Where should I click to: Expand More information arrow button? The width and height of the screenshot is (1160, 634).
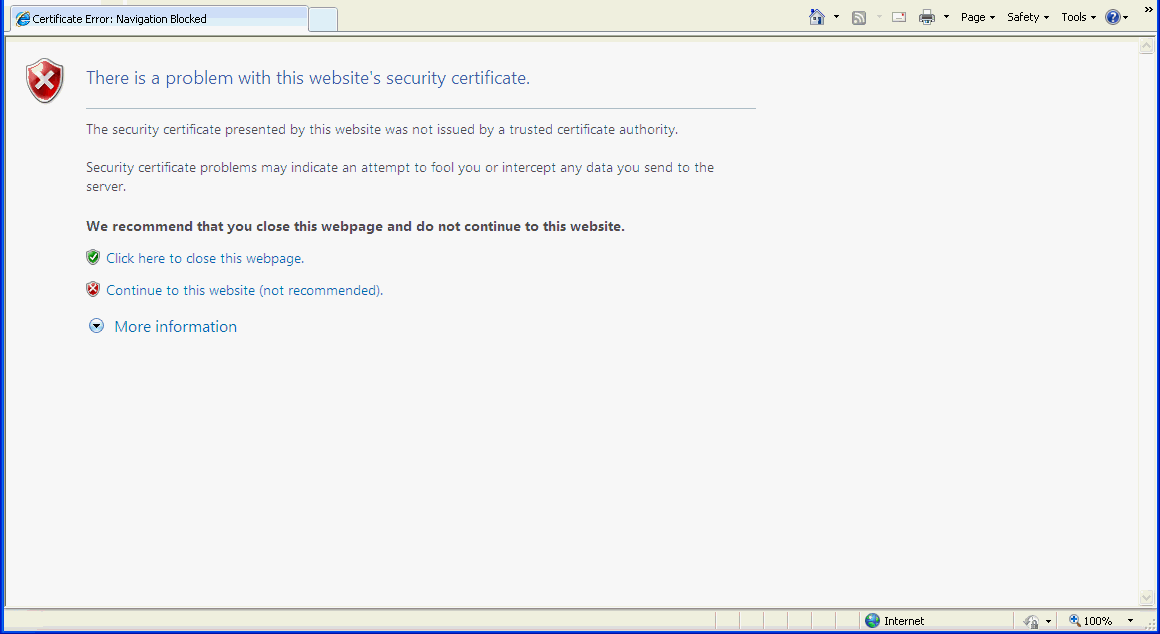coord(96,326)
